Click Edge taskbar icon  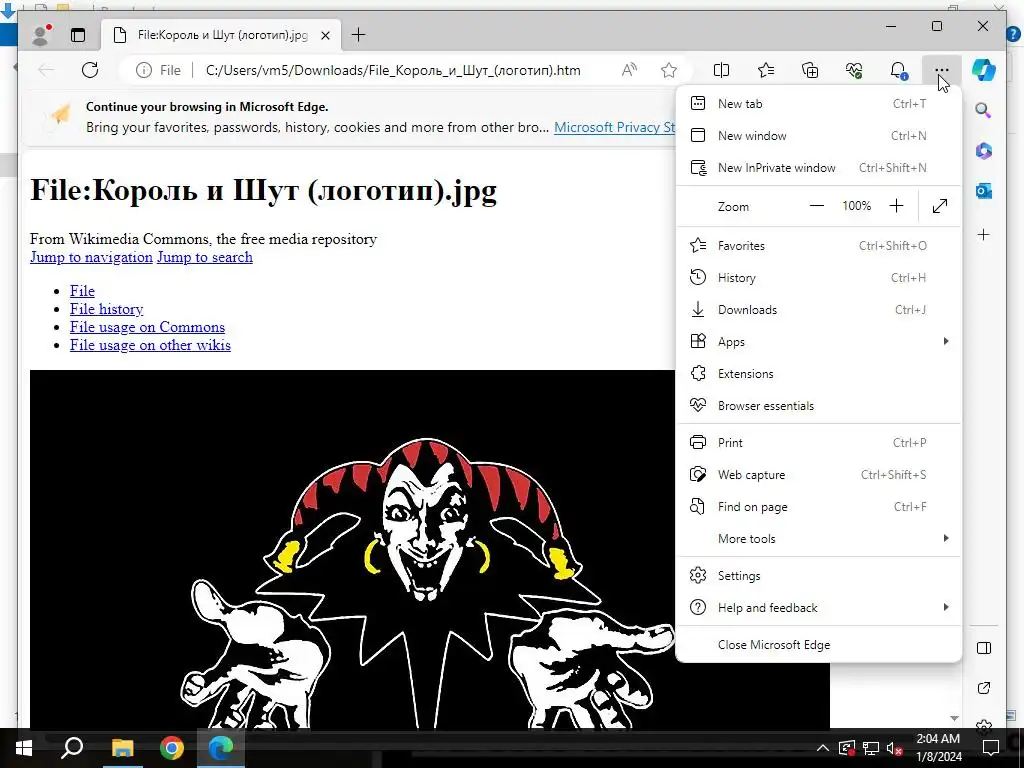tap(221, 748)
